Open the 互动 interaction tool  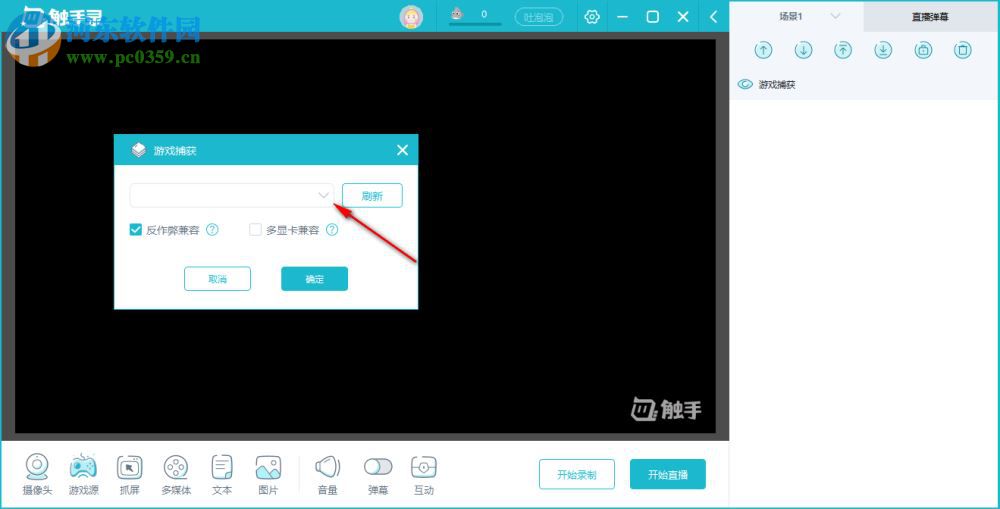tap(424, 474)
